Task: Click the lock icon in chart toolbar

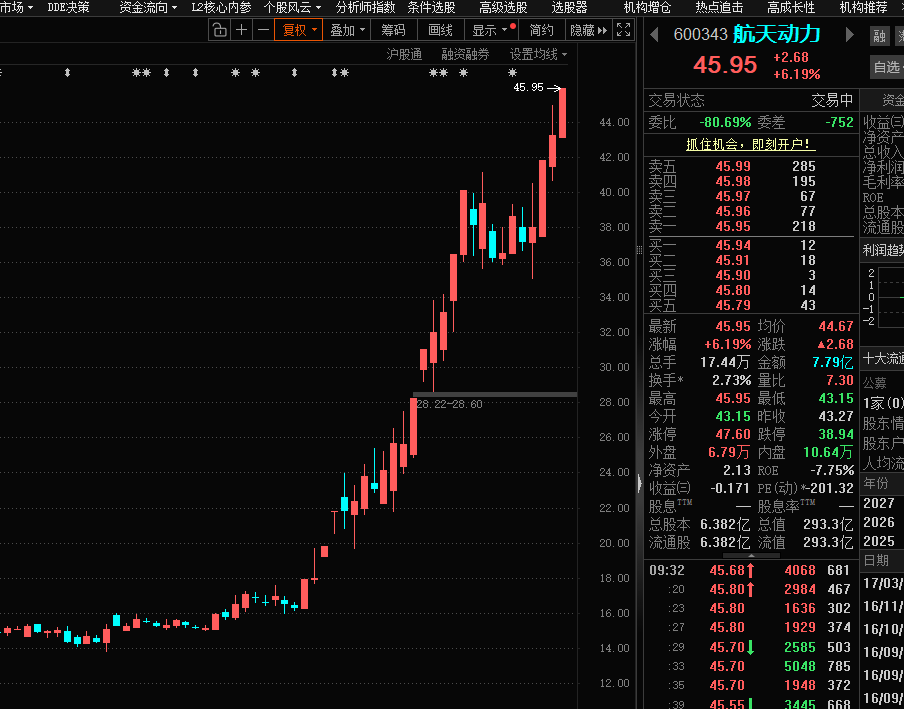Action: pos(220,30)
